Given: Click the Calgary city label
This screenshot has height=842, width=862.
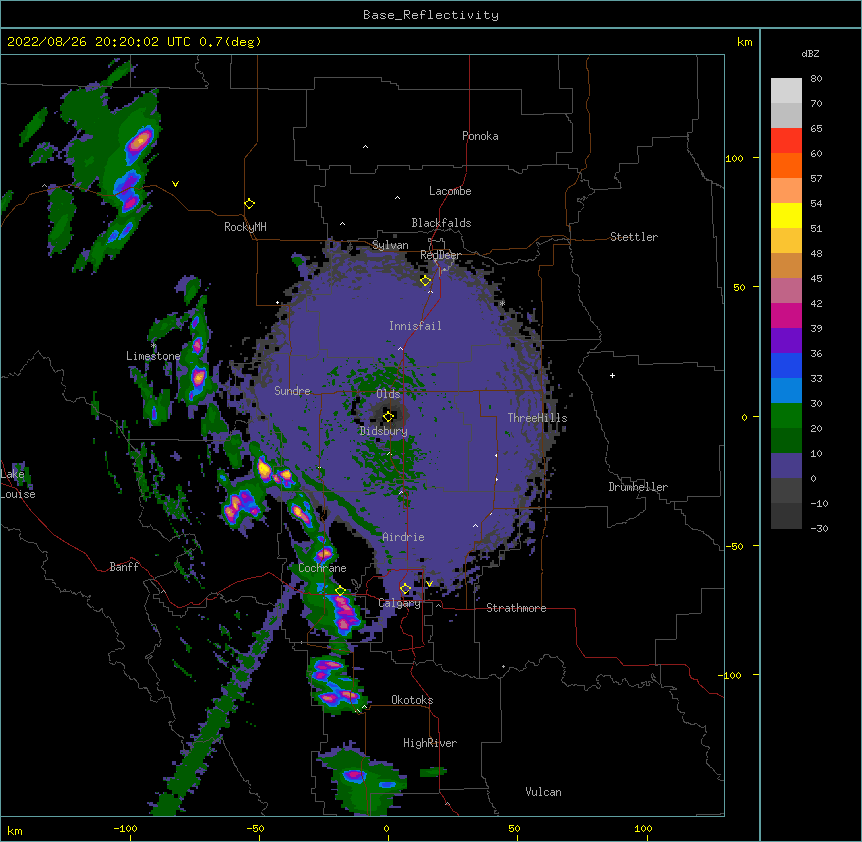Looking at the screenshot, I should point(400,603).
